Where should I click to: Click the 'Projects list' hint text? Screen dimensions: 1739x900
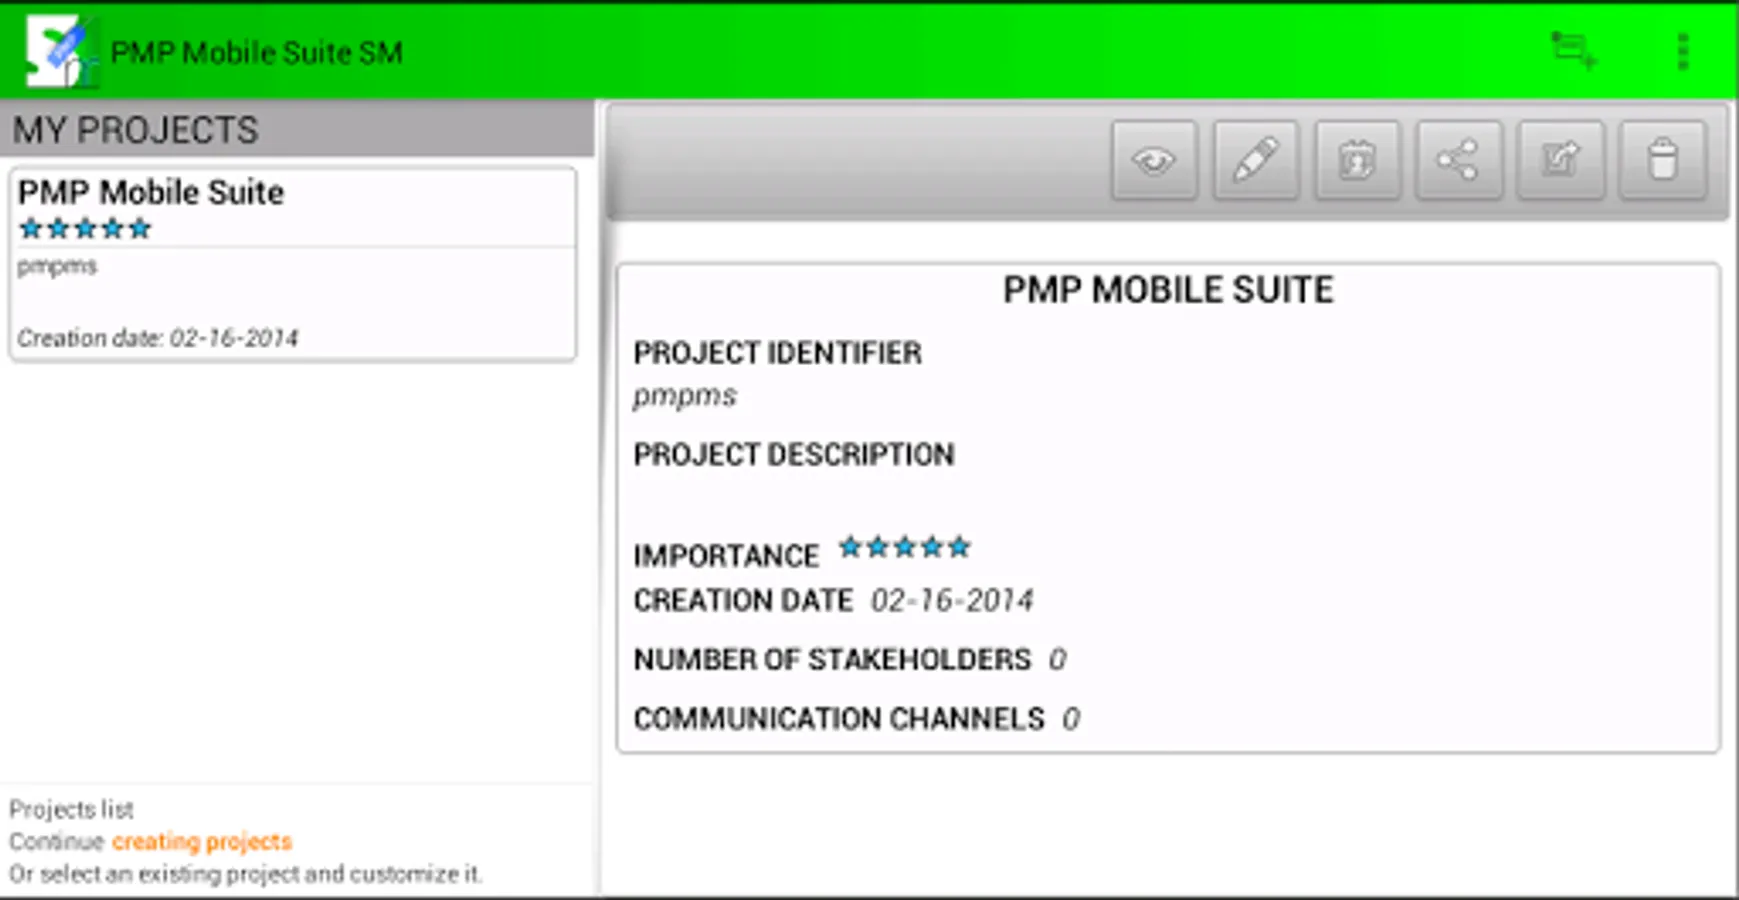[x=71, y=809]
